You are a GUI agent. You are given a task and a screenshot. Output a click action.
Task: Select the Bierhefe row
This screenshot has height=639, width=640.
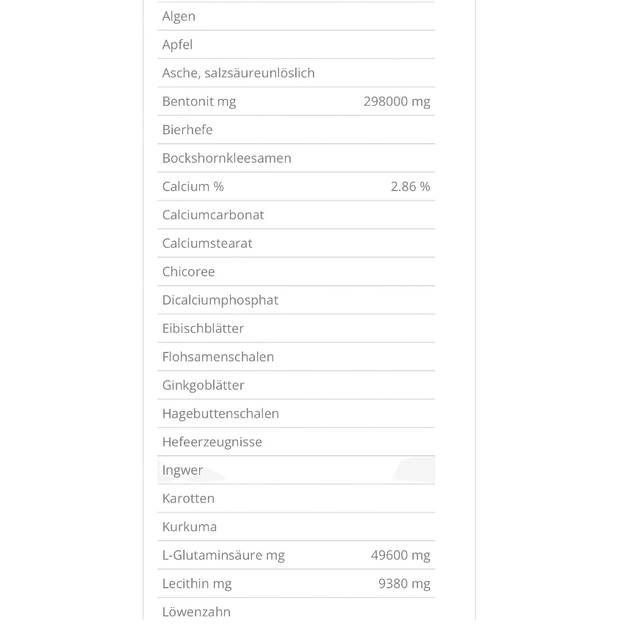click(x=188, y=130)
